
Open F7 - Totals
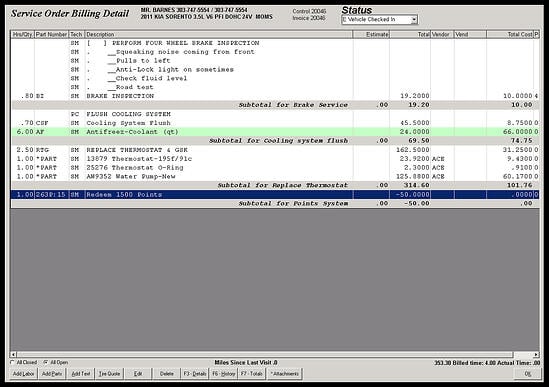252,374
